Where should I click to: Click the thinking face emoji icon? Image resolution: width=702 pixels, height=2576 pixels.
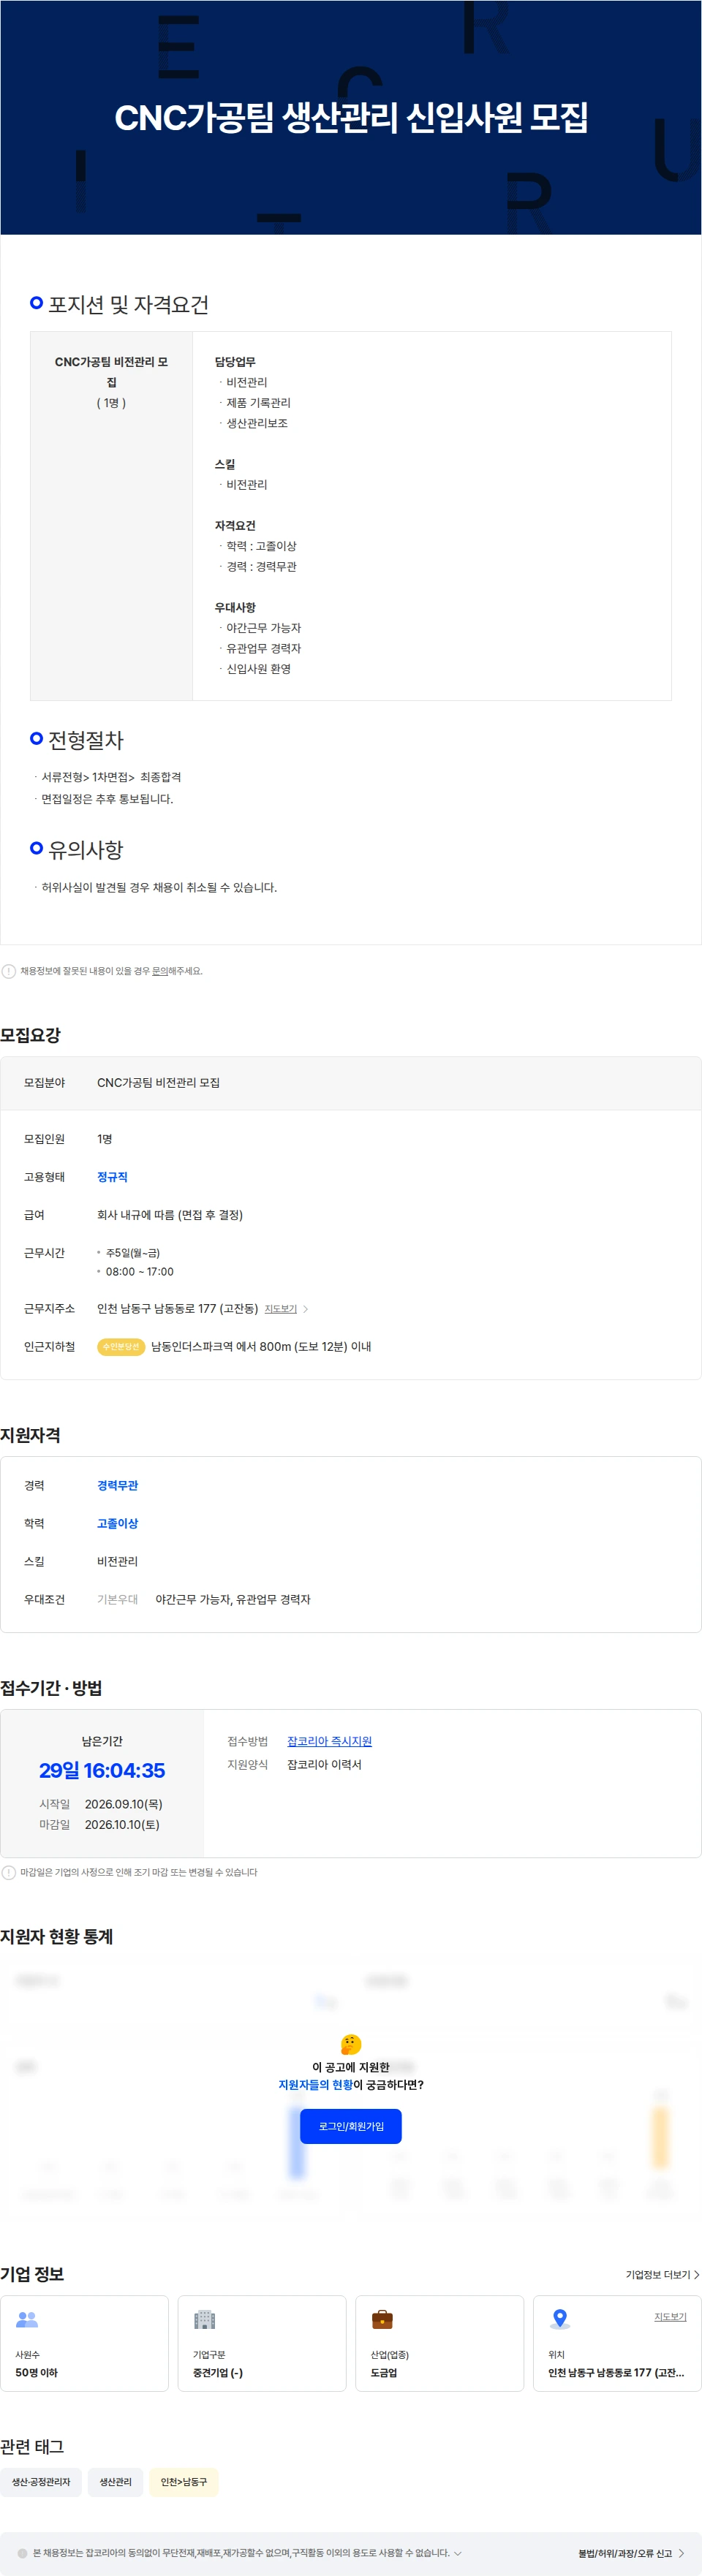click(351, 2044)
